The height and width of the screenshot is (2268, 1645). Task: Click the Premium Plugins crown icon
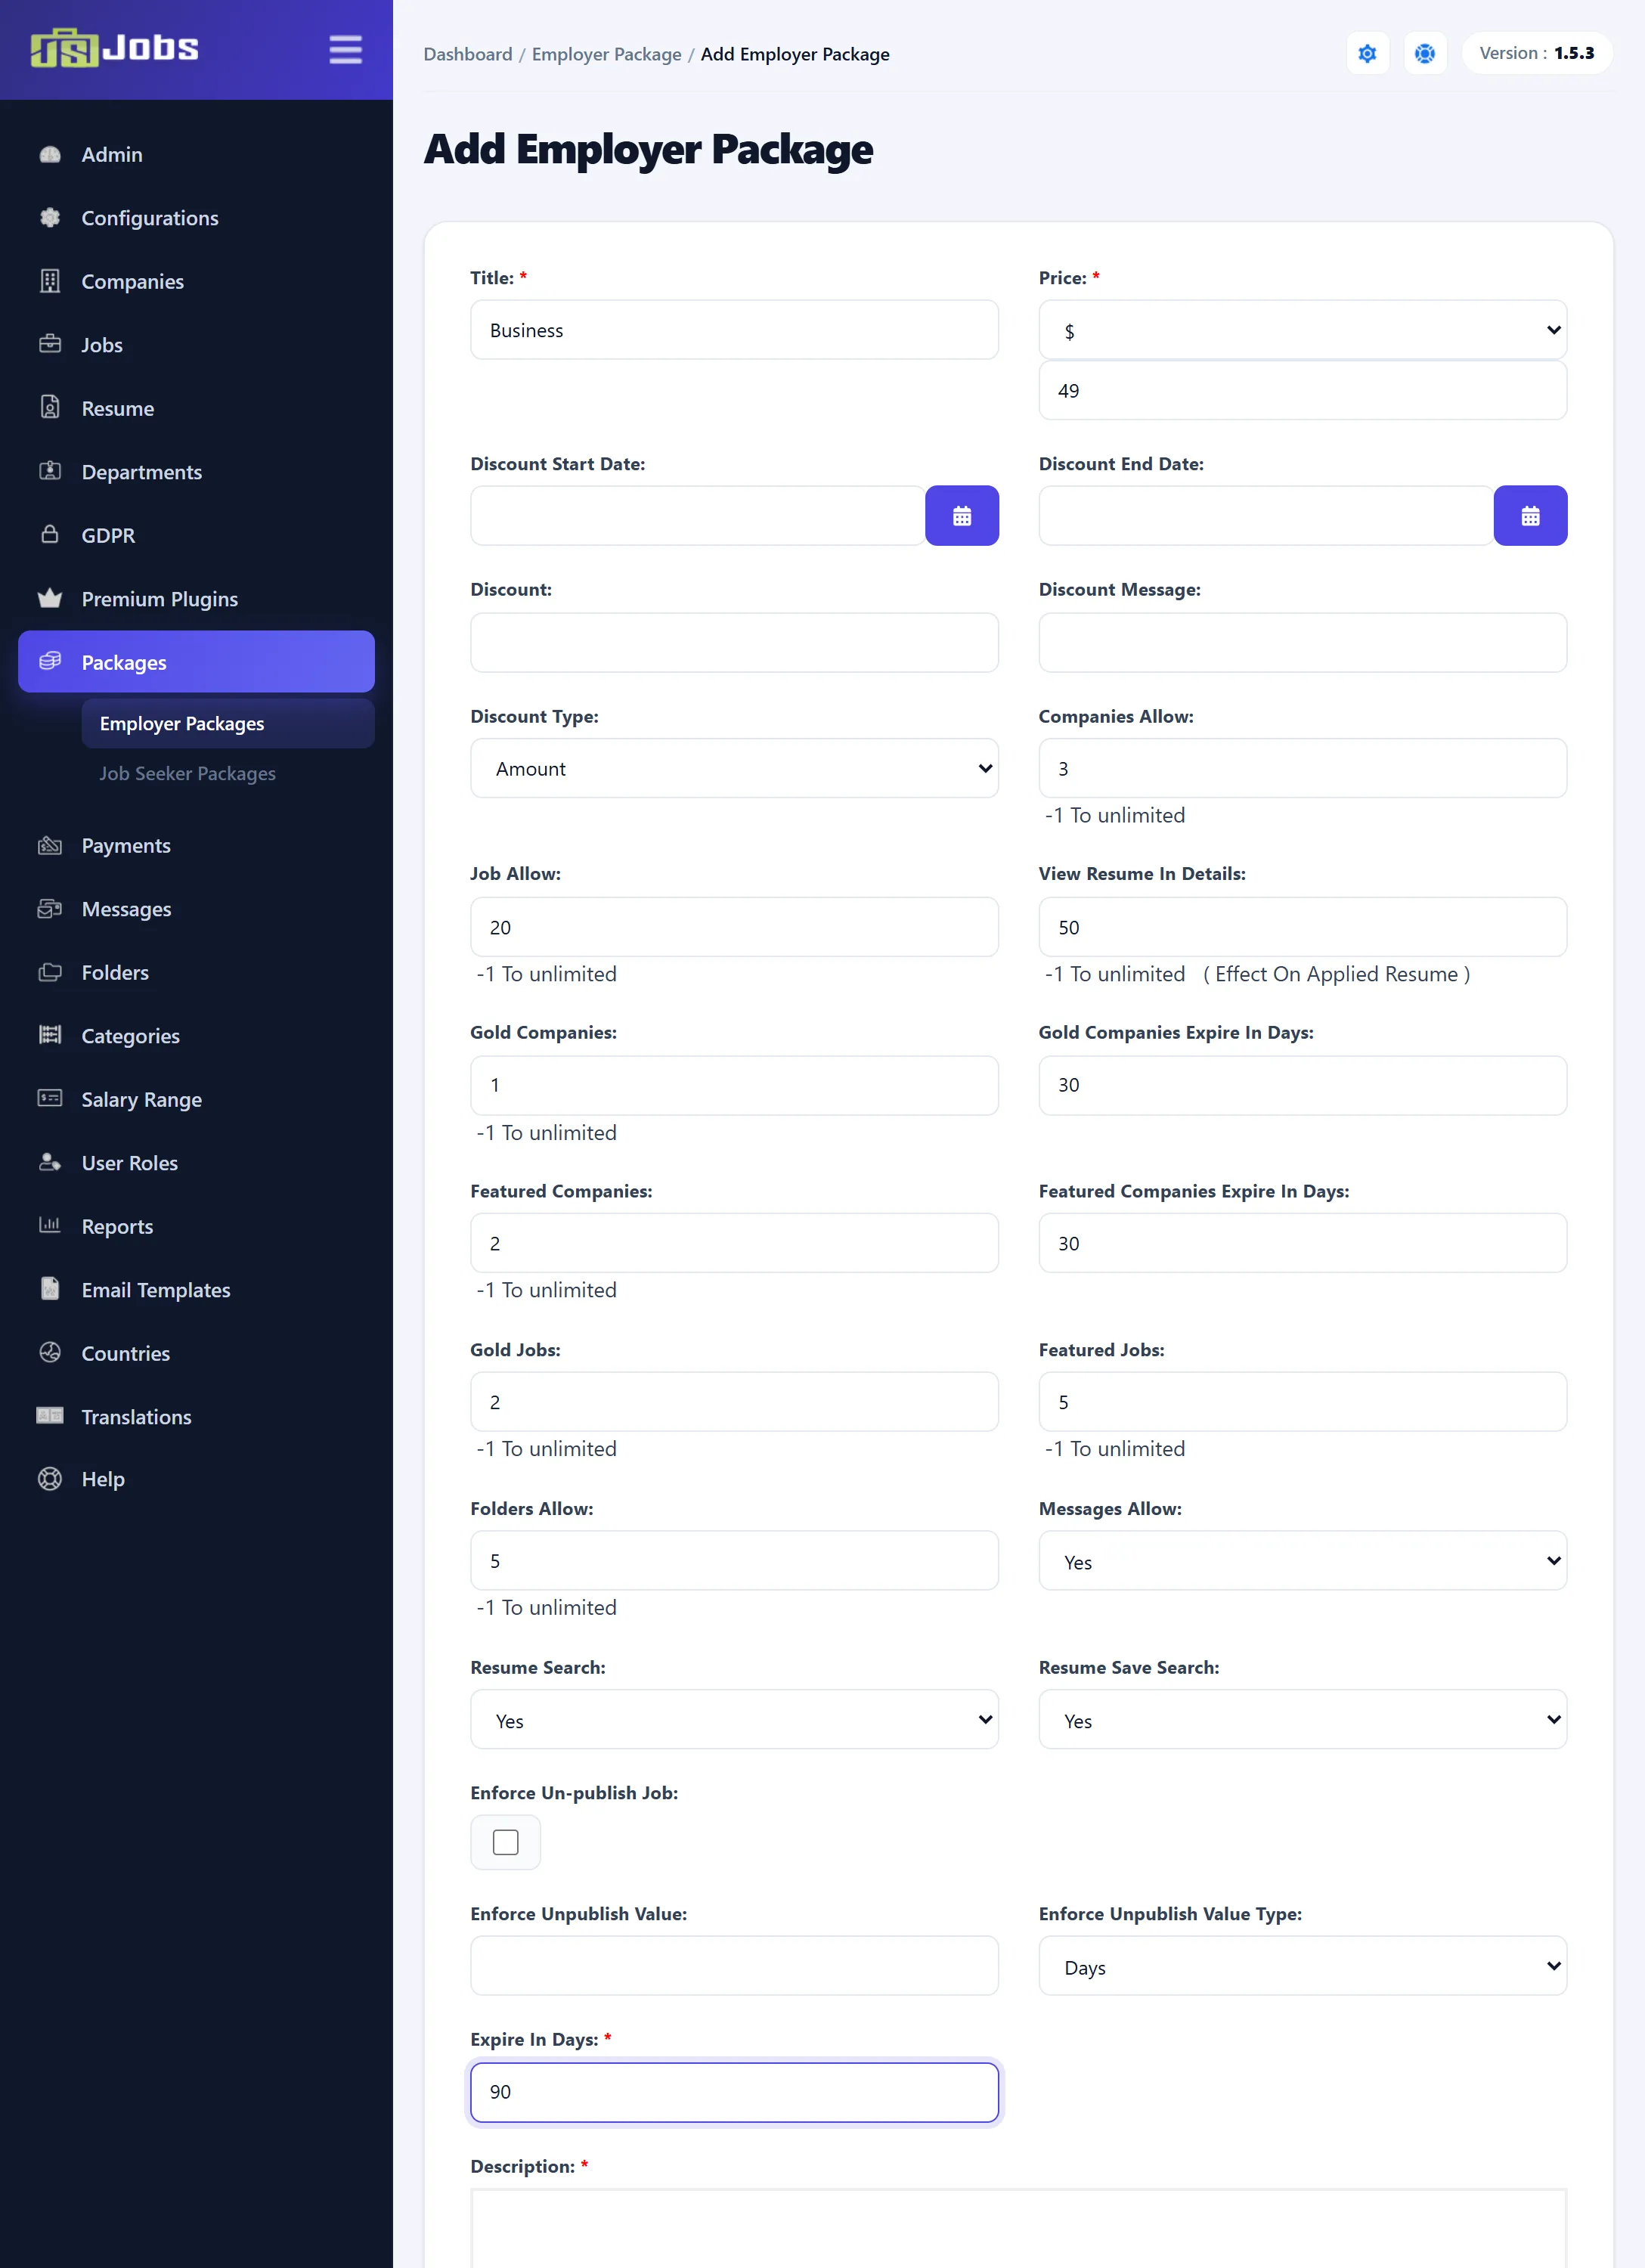[x=50, y=598]
